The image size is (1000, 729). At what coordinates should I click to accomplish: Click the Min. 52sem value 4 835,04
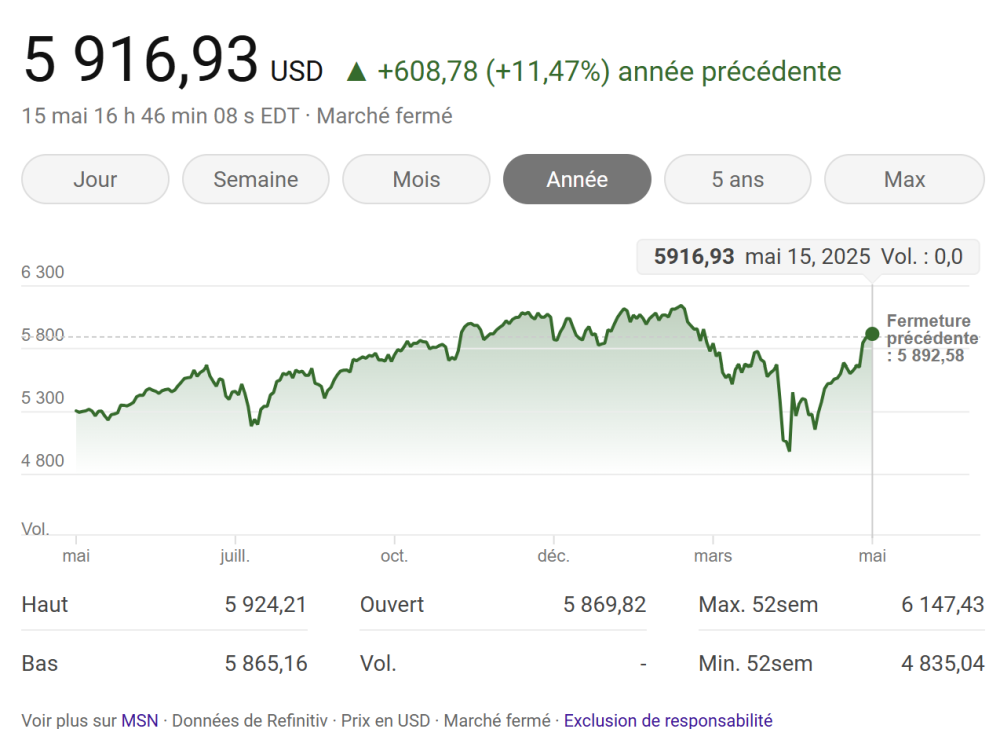943,663
